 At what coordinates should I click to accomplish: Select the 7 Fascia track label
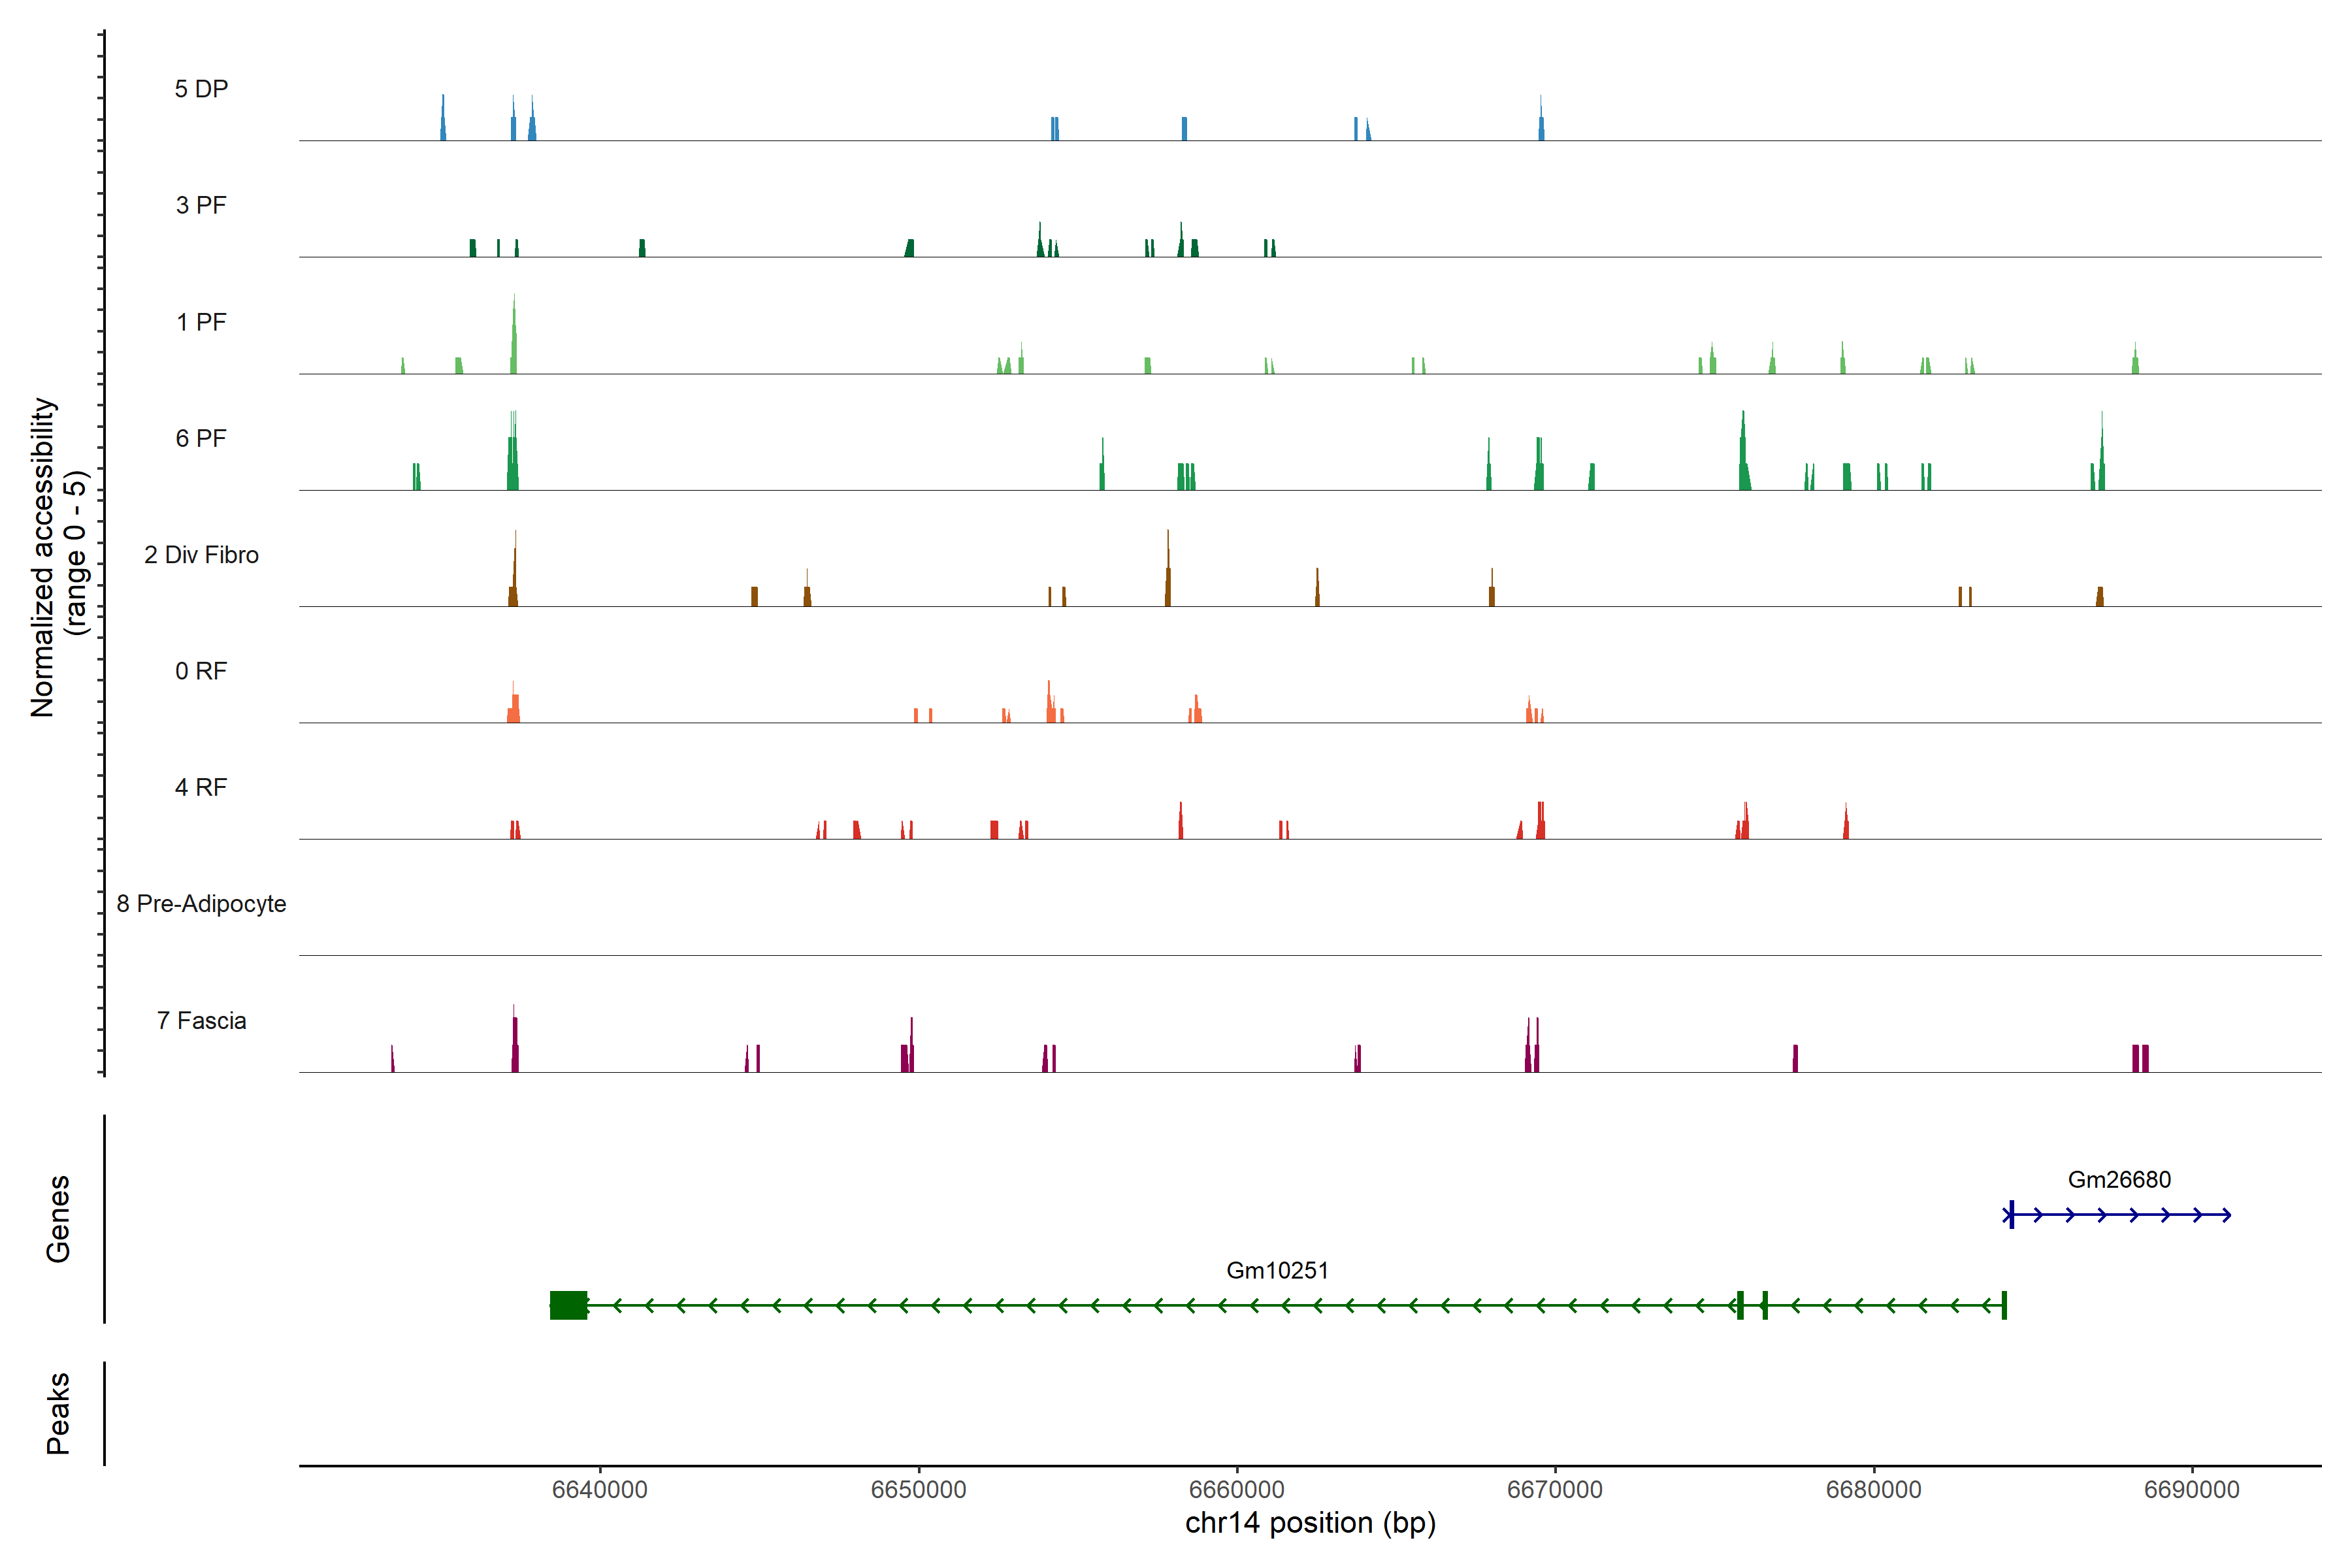point(201,1020)
